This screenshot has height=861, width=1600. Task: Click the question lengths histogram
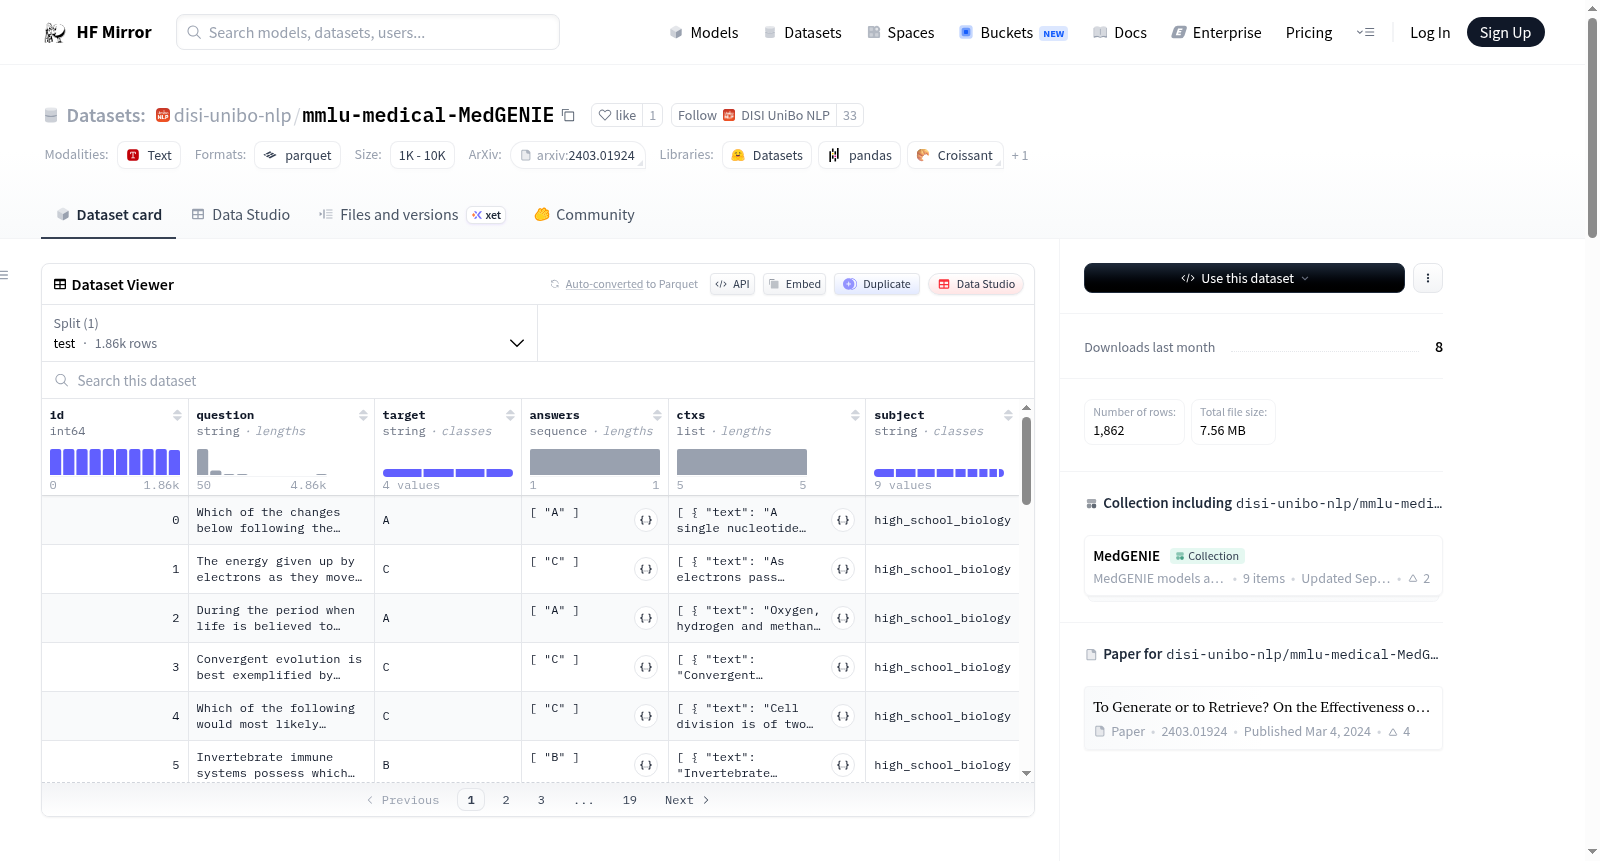262,462
